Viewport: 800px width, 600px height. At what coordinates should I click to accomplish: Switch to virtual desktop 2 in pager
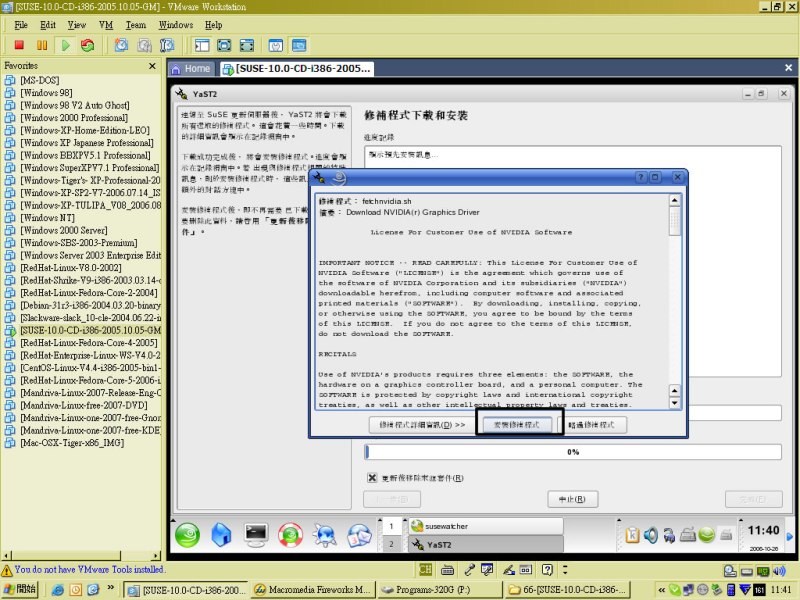[x=391, y=544]
